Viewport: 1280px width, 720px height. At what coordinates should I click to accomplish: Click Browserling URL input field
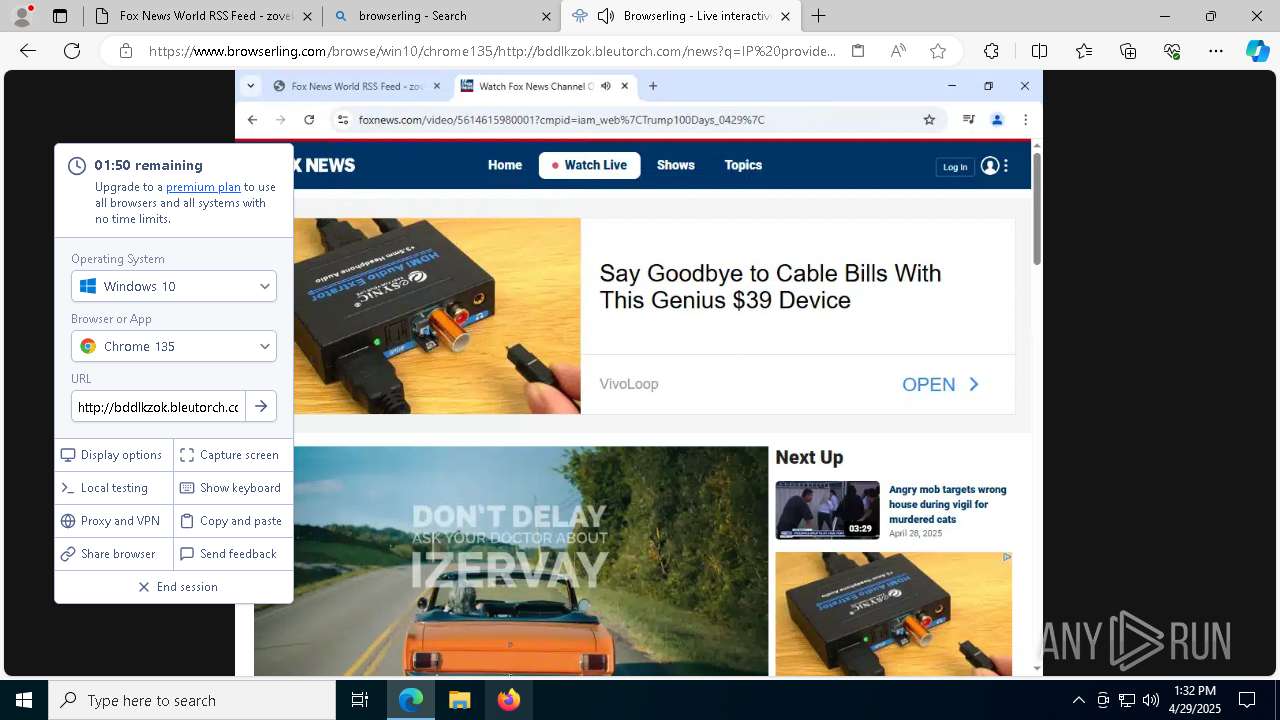158,406
